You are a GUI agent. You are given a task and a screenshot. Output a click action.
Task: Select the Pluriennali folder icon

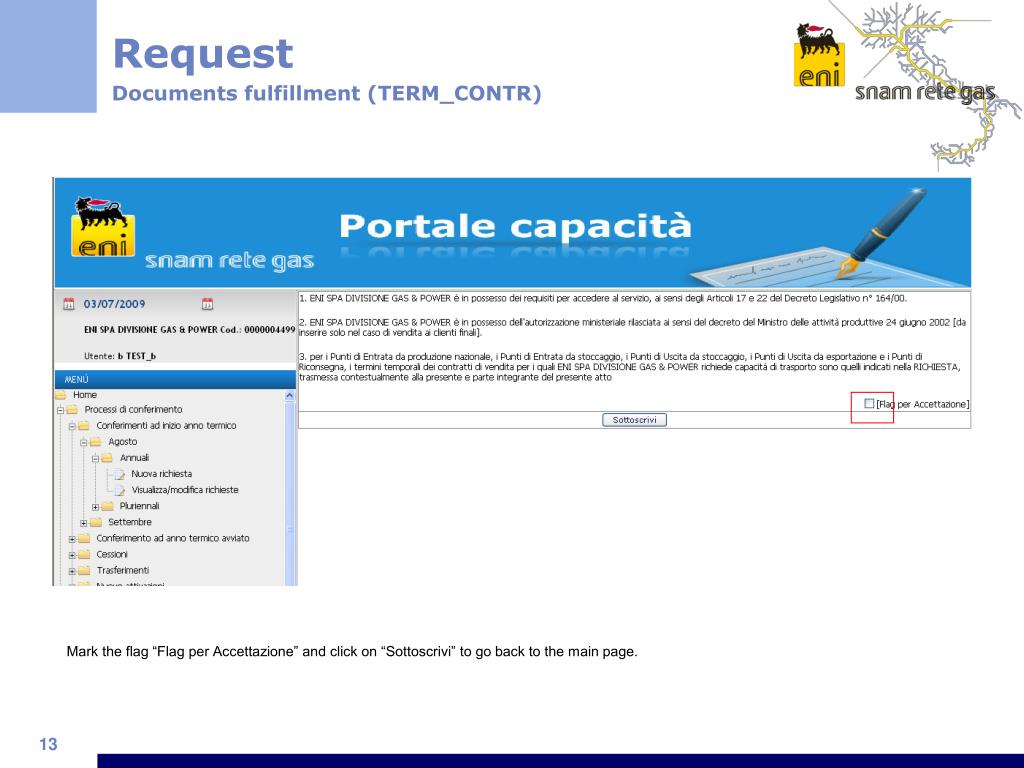[x=107, y=506]
